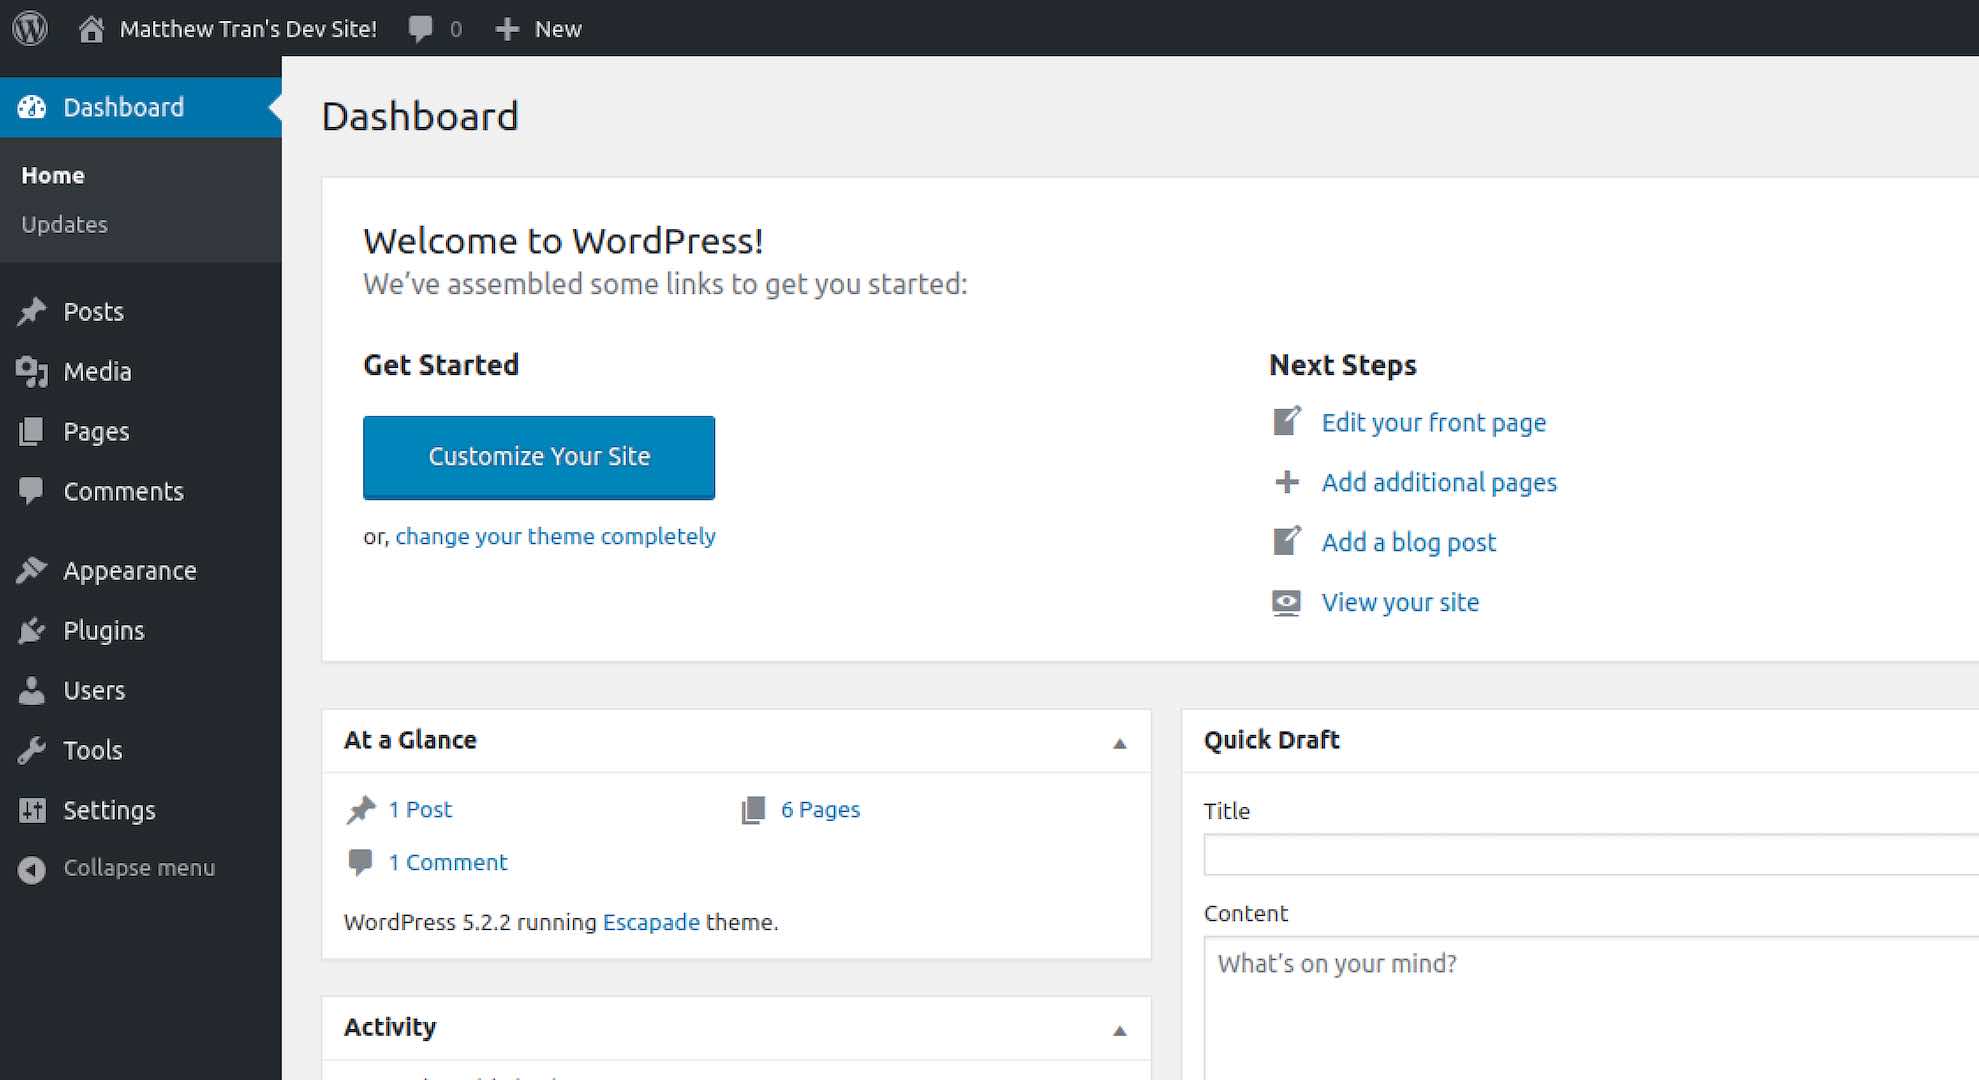Open the Pages menu item
Image resolution: width=1979 pixels, height=1080 pixels.
coord(96,431)
